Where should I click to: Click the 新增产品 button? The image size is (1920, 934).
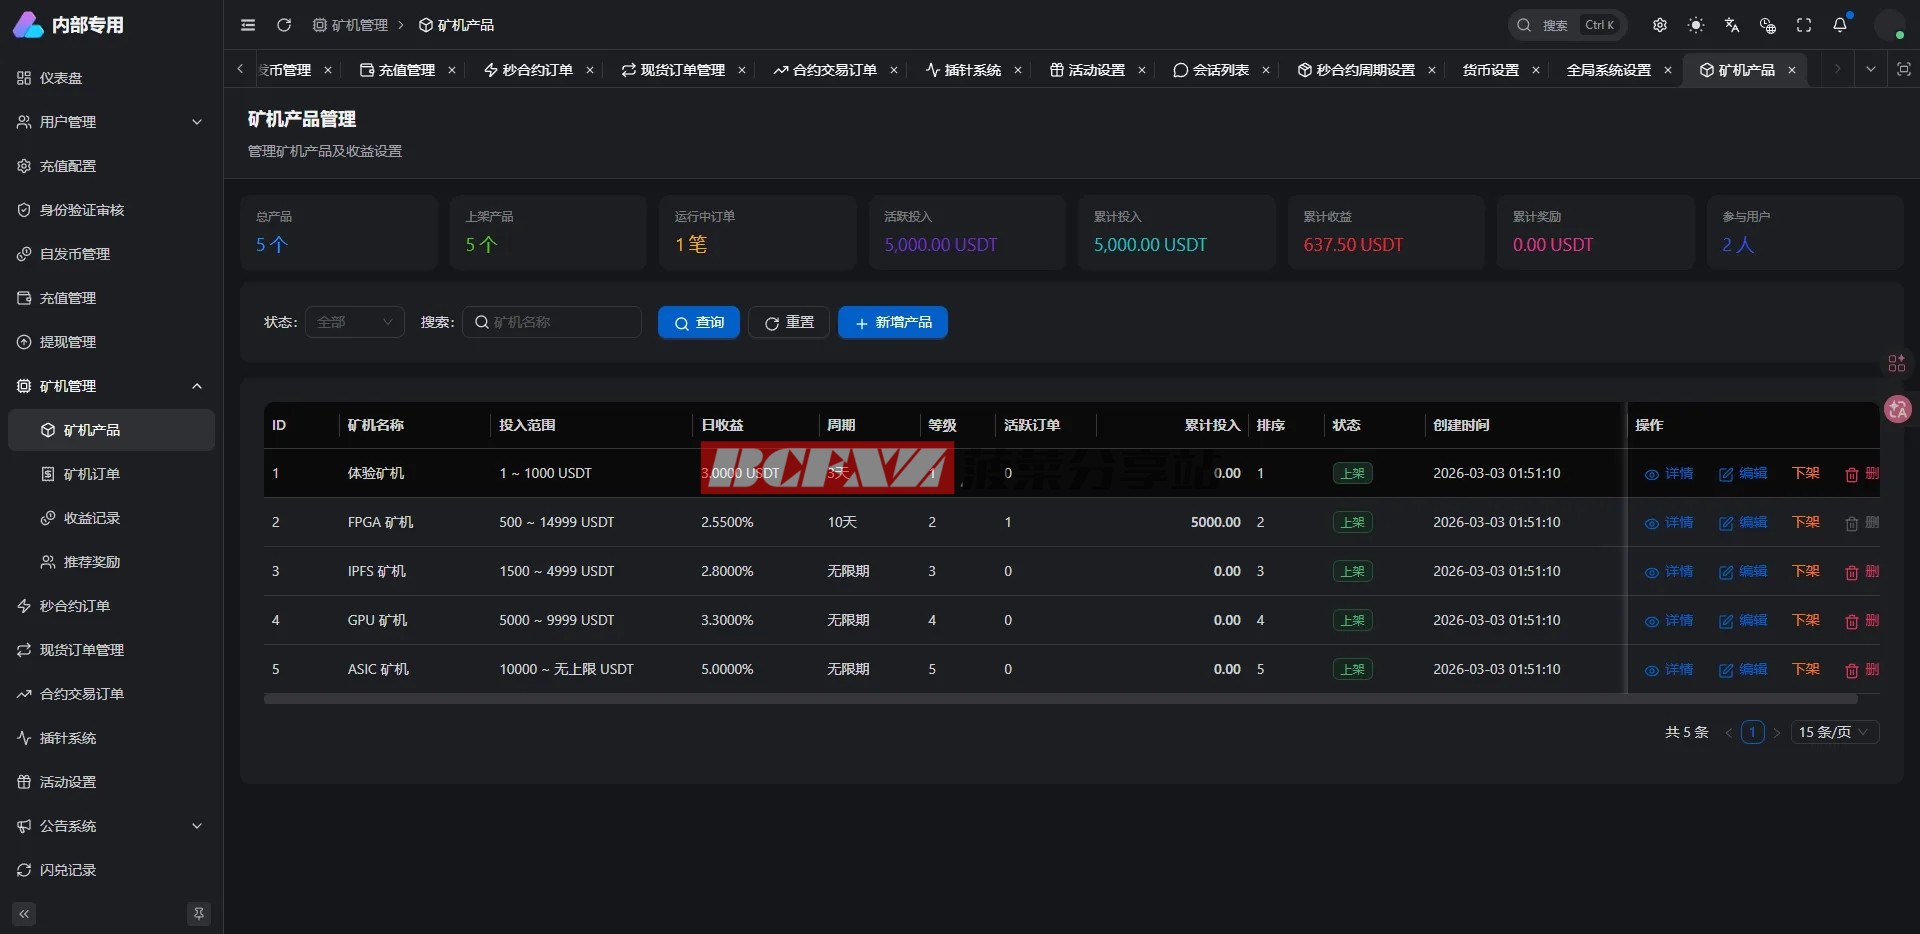[x=893, y=322]
